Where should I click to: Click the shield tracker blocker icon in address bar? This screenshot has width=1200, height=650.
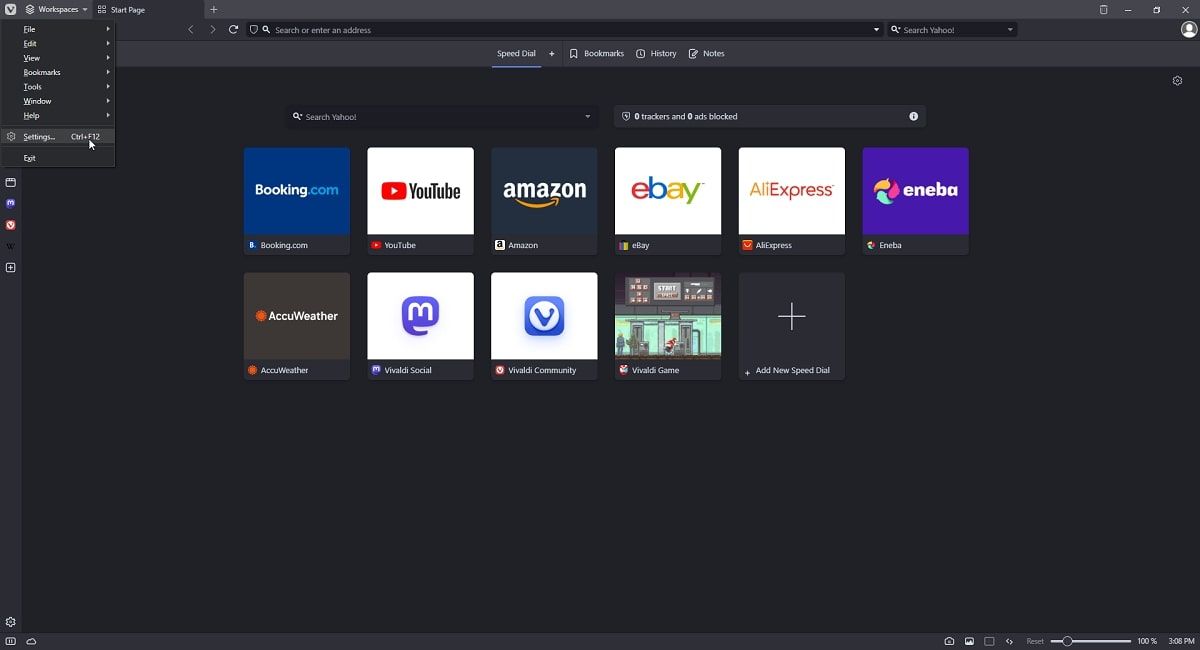[254, 30]
